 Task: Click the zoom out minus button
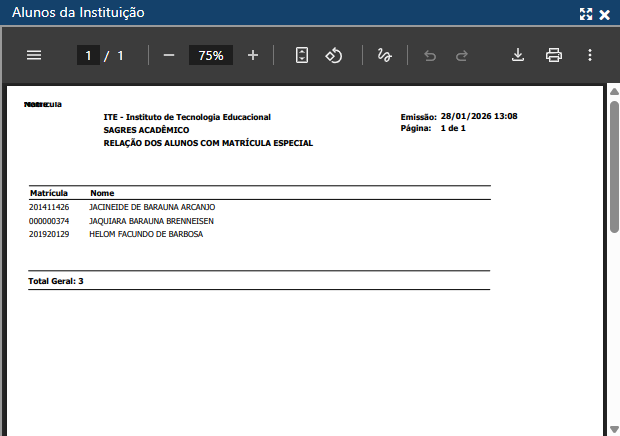pyautogui.click(x=168, y=56)
